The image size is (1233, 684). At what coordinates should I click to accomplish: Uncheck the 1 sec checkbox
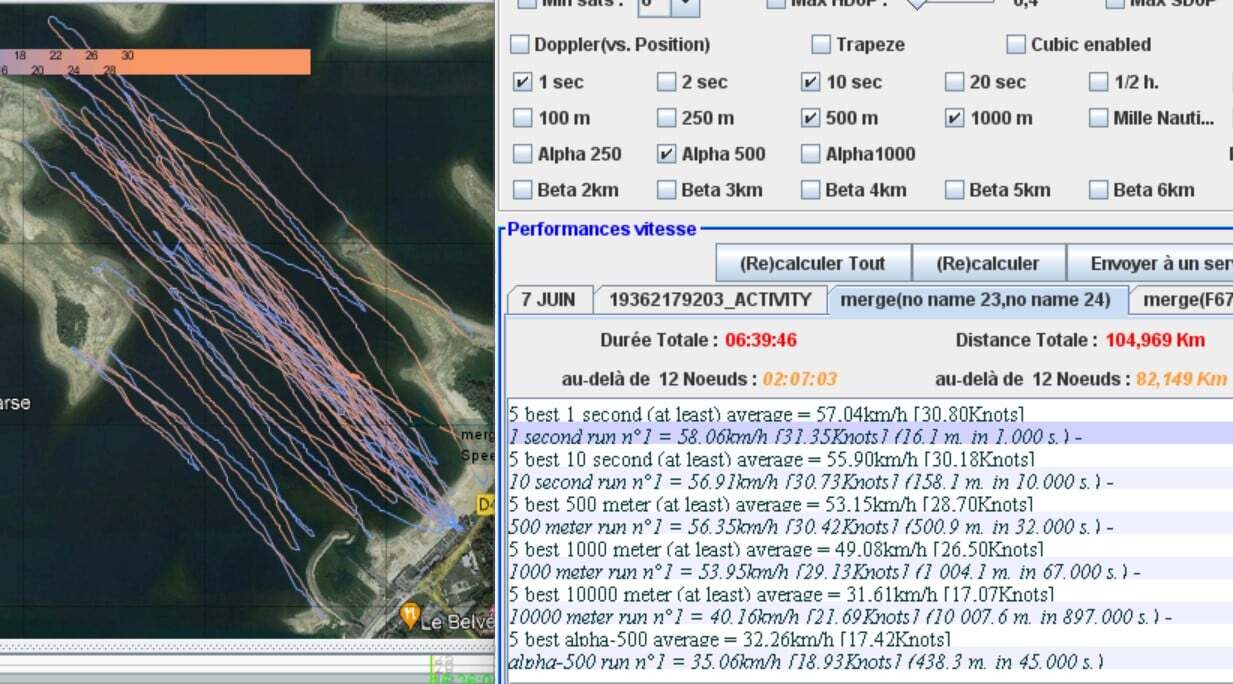(x=522, y=82)
